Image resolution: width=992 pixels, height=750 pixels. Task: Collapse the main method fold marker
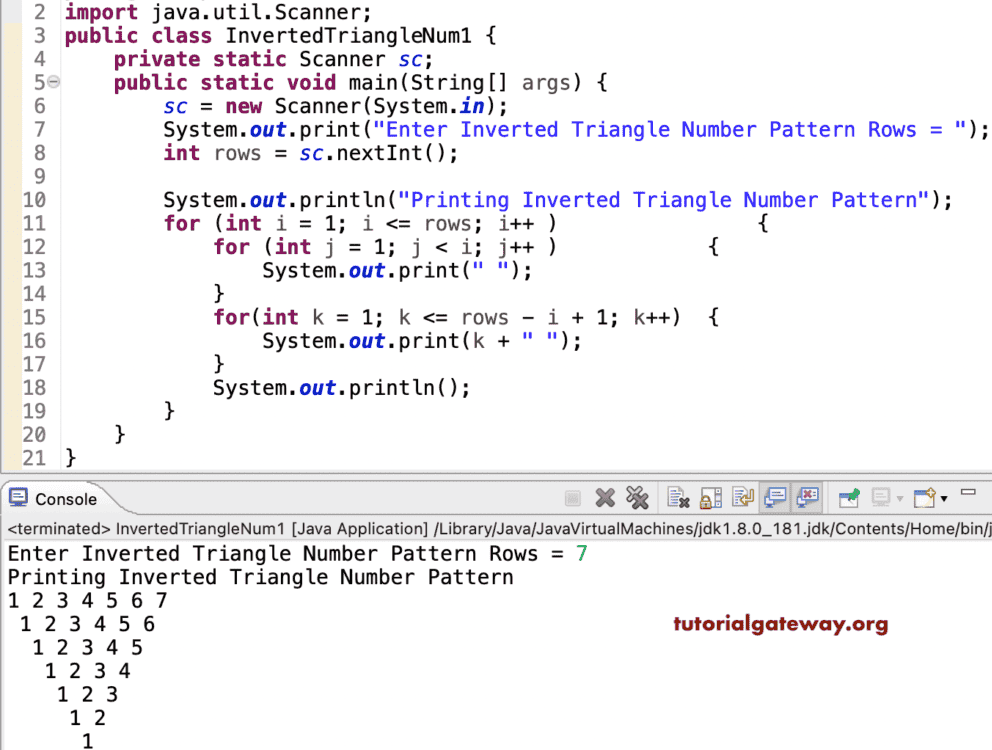[55, 81]
